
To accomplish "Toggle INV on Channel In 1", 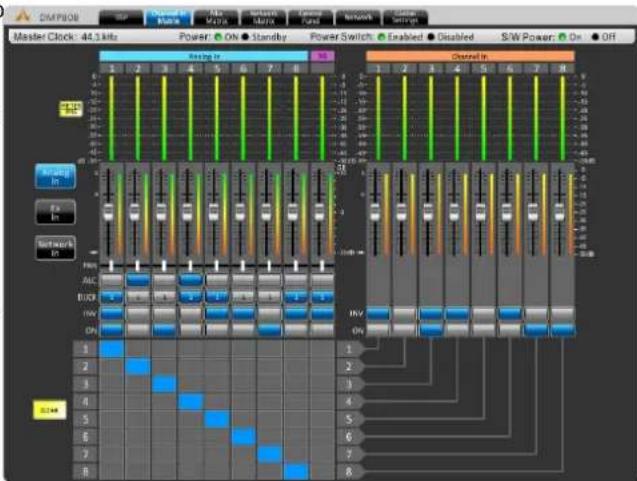I will [378, 313].
